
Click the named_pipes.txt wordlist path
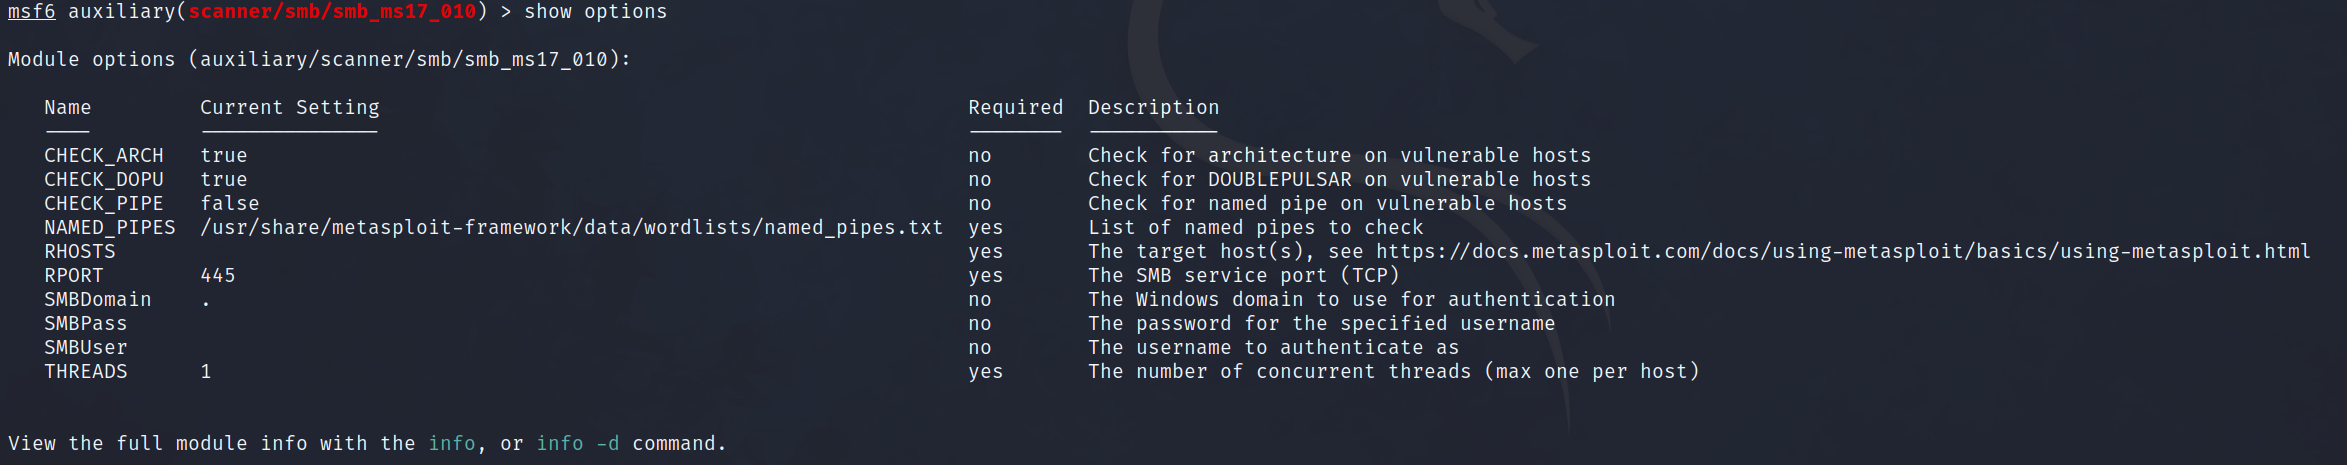pyautogui.click(x=572, y=227)
